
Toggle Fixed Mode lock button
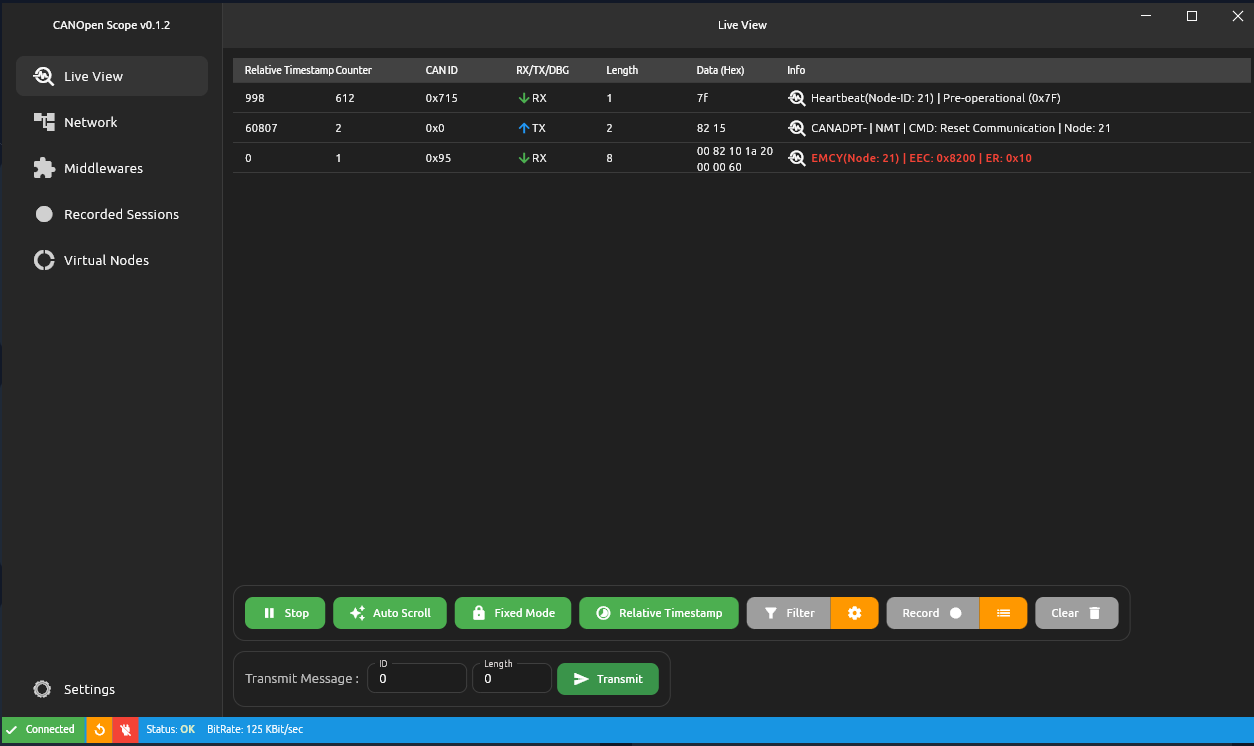[512, 612]
